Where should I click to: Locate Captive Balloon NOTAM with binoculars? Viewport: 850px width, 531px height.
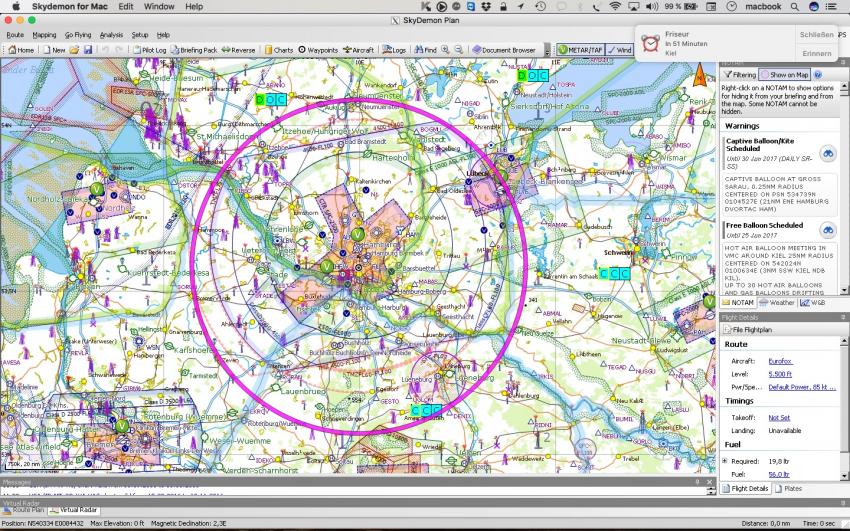coord(828,154)
